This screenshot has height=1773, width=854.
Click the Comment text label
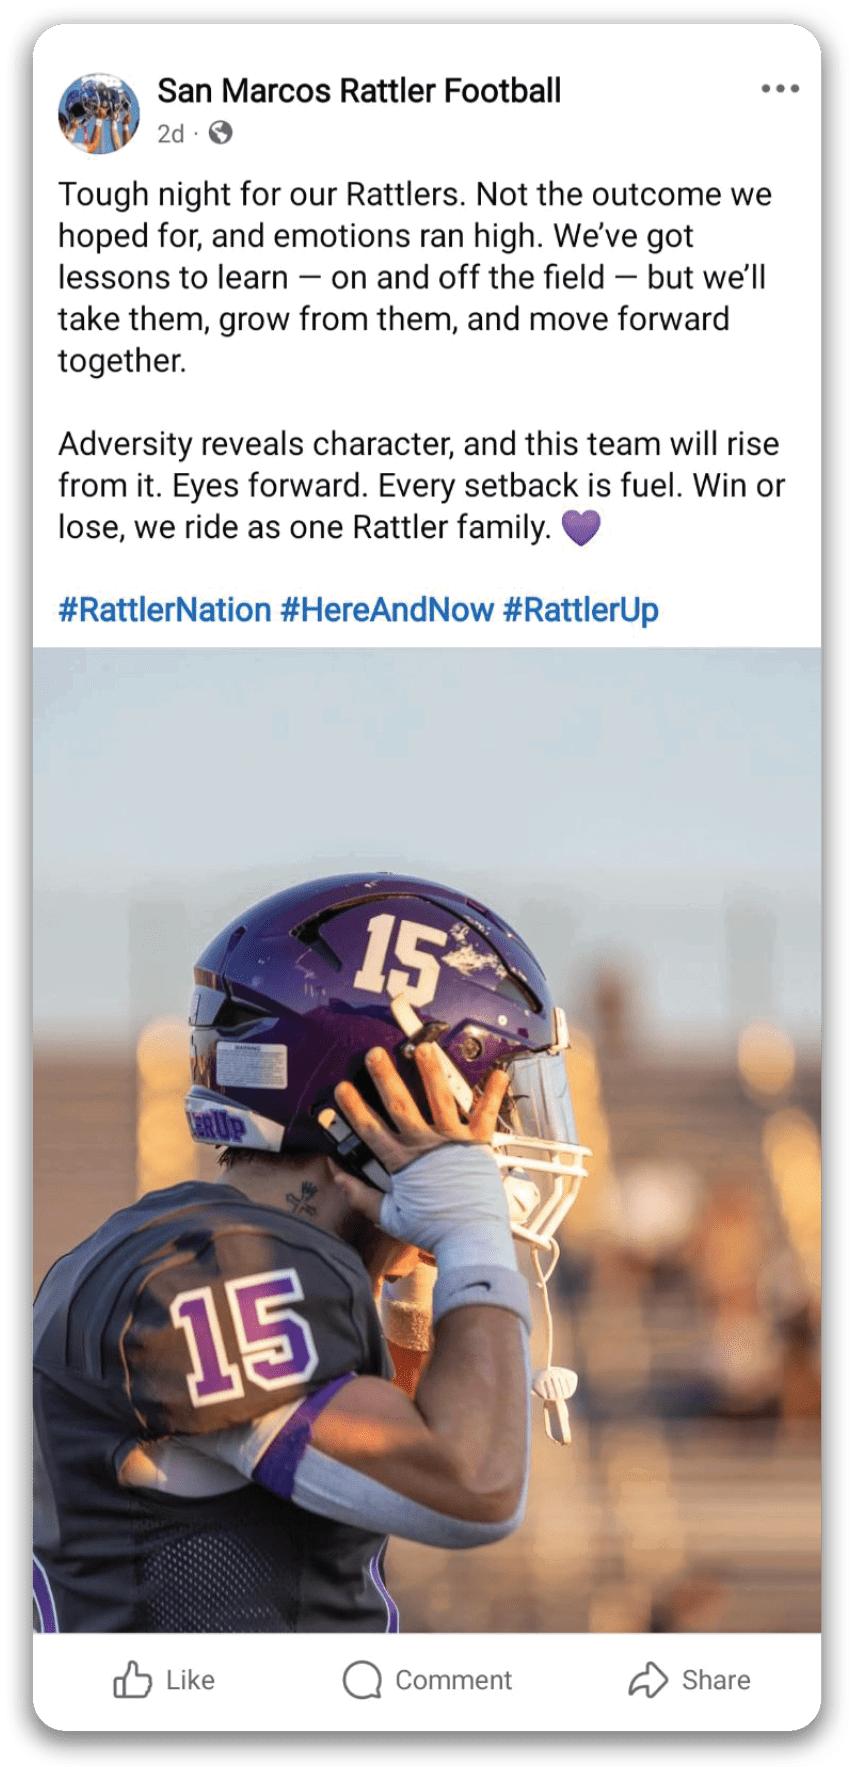pyautogui.click(x=453, y=1680)
